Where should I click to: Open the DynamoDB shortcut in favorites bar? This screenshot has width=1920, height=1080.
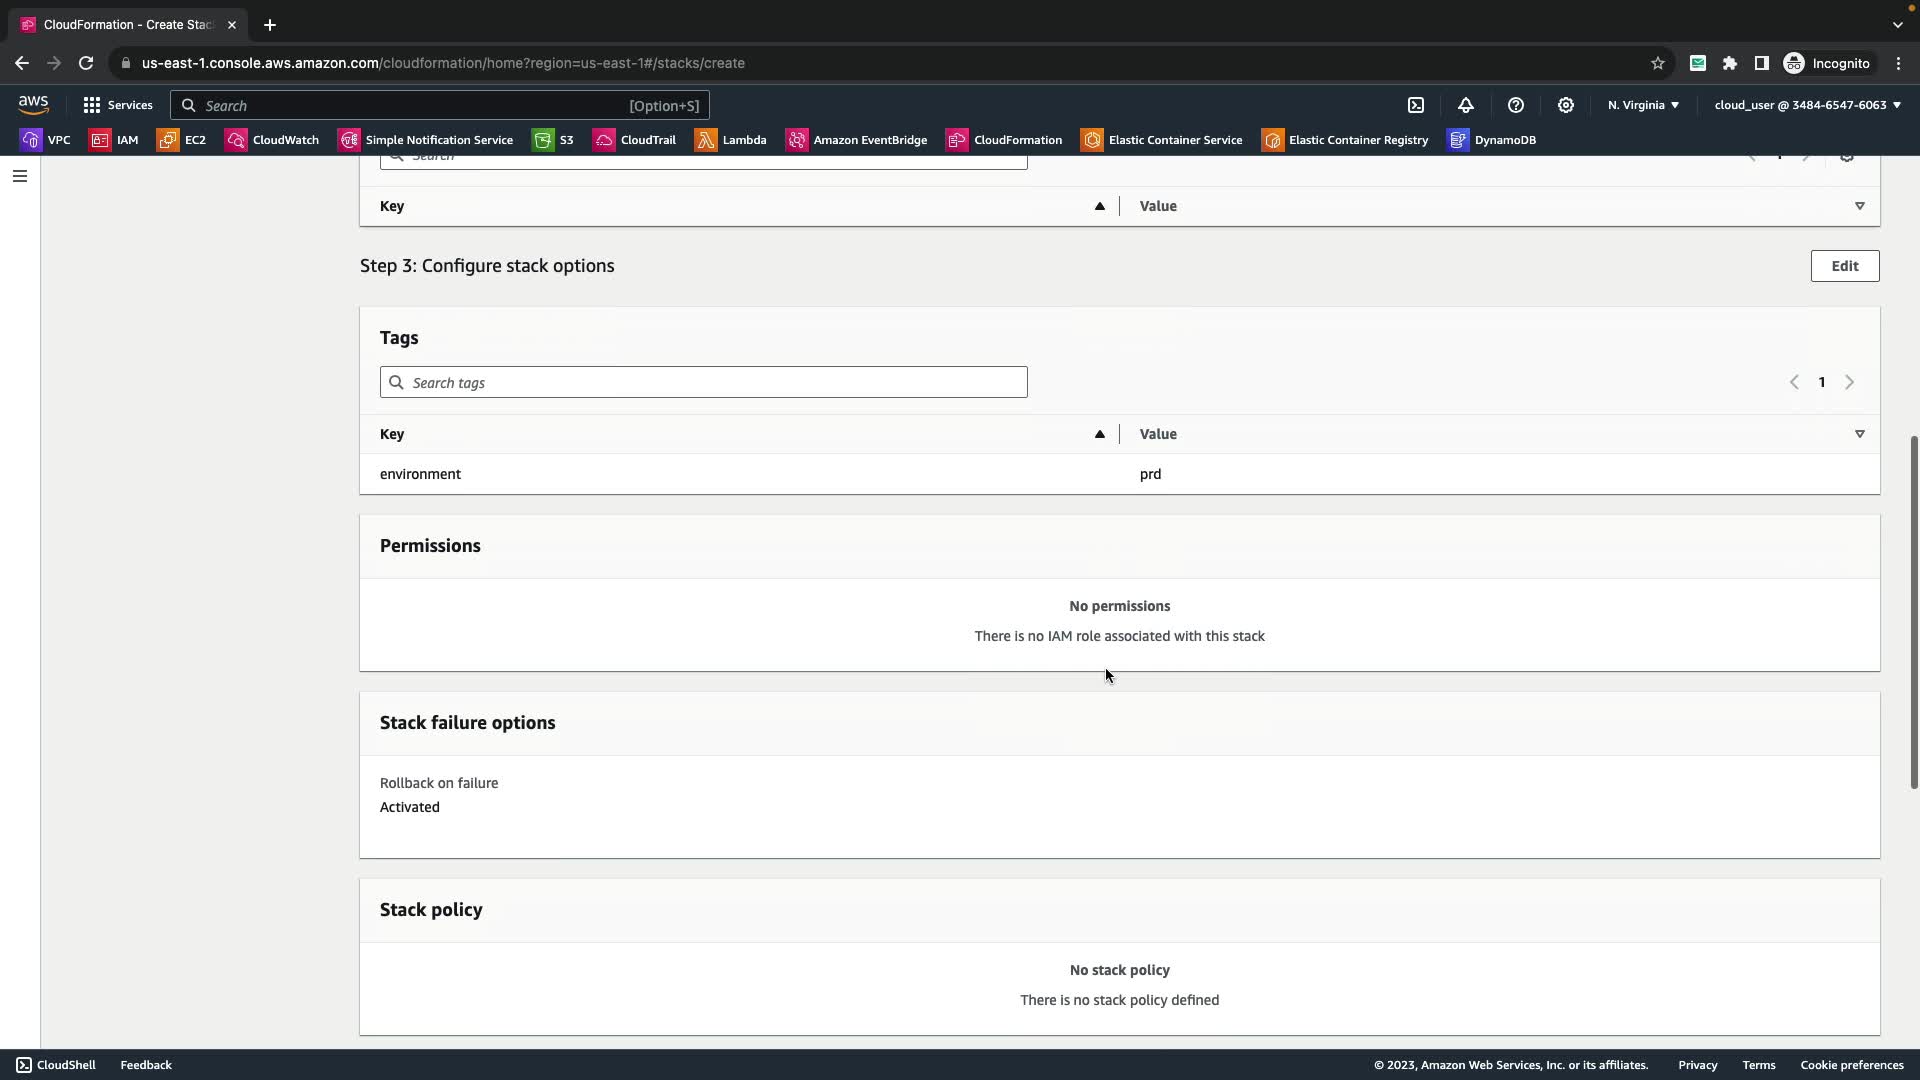1492,140
